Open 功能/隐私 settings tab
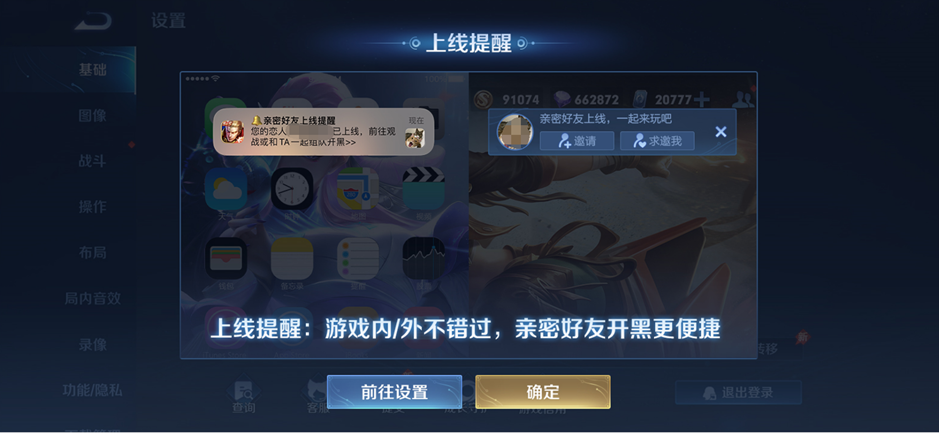Screen dimensions: 939x433 [x=92, y=390]
